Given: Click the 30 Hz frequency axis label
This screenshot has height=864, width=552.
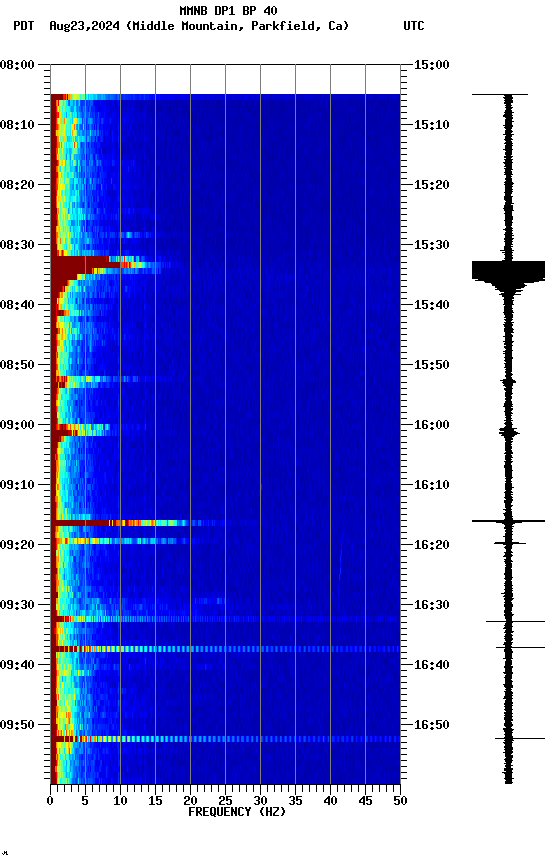Looking at the screenshot, I should 260,801.
